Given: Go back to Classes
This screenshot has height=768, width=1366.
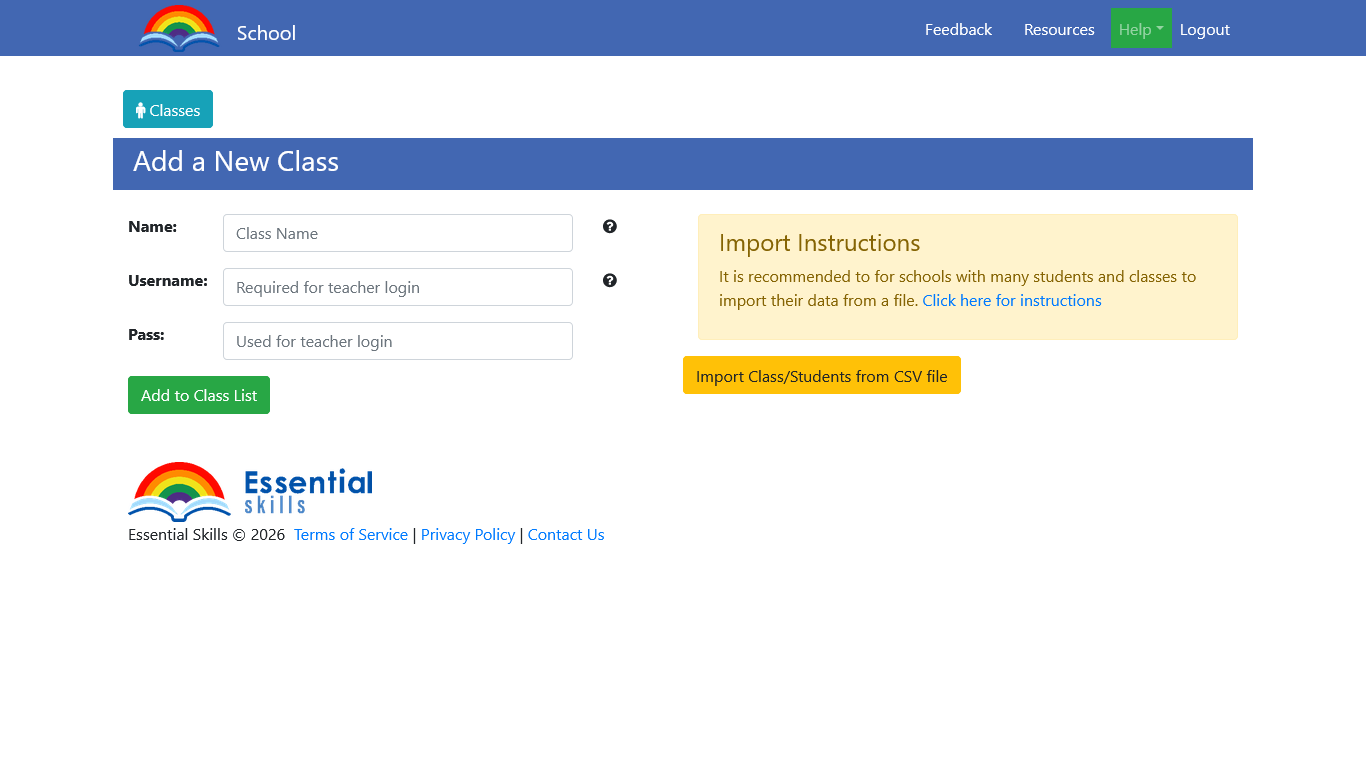Looking at the screenshot, I should (168, 109).
